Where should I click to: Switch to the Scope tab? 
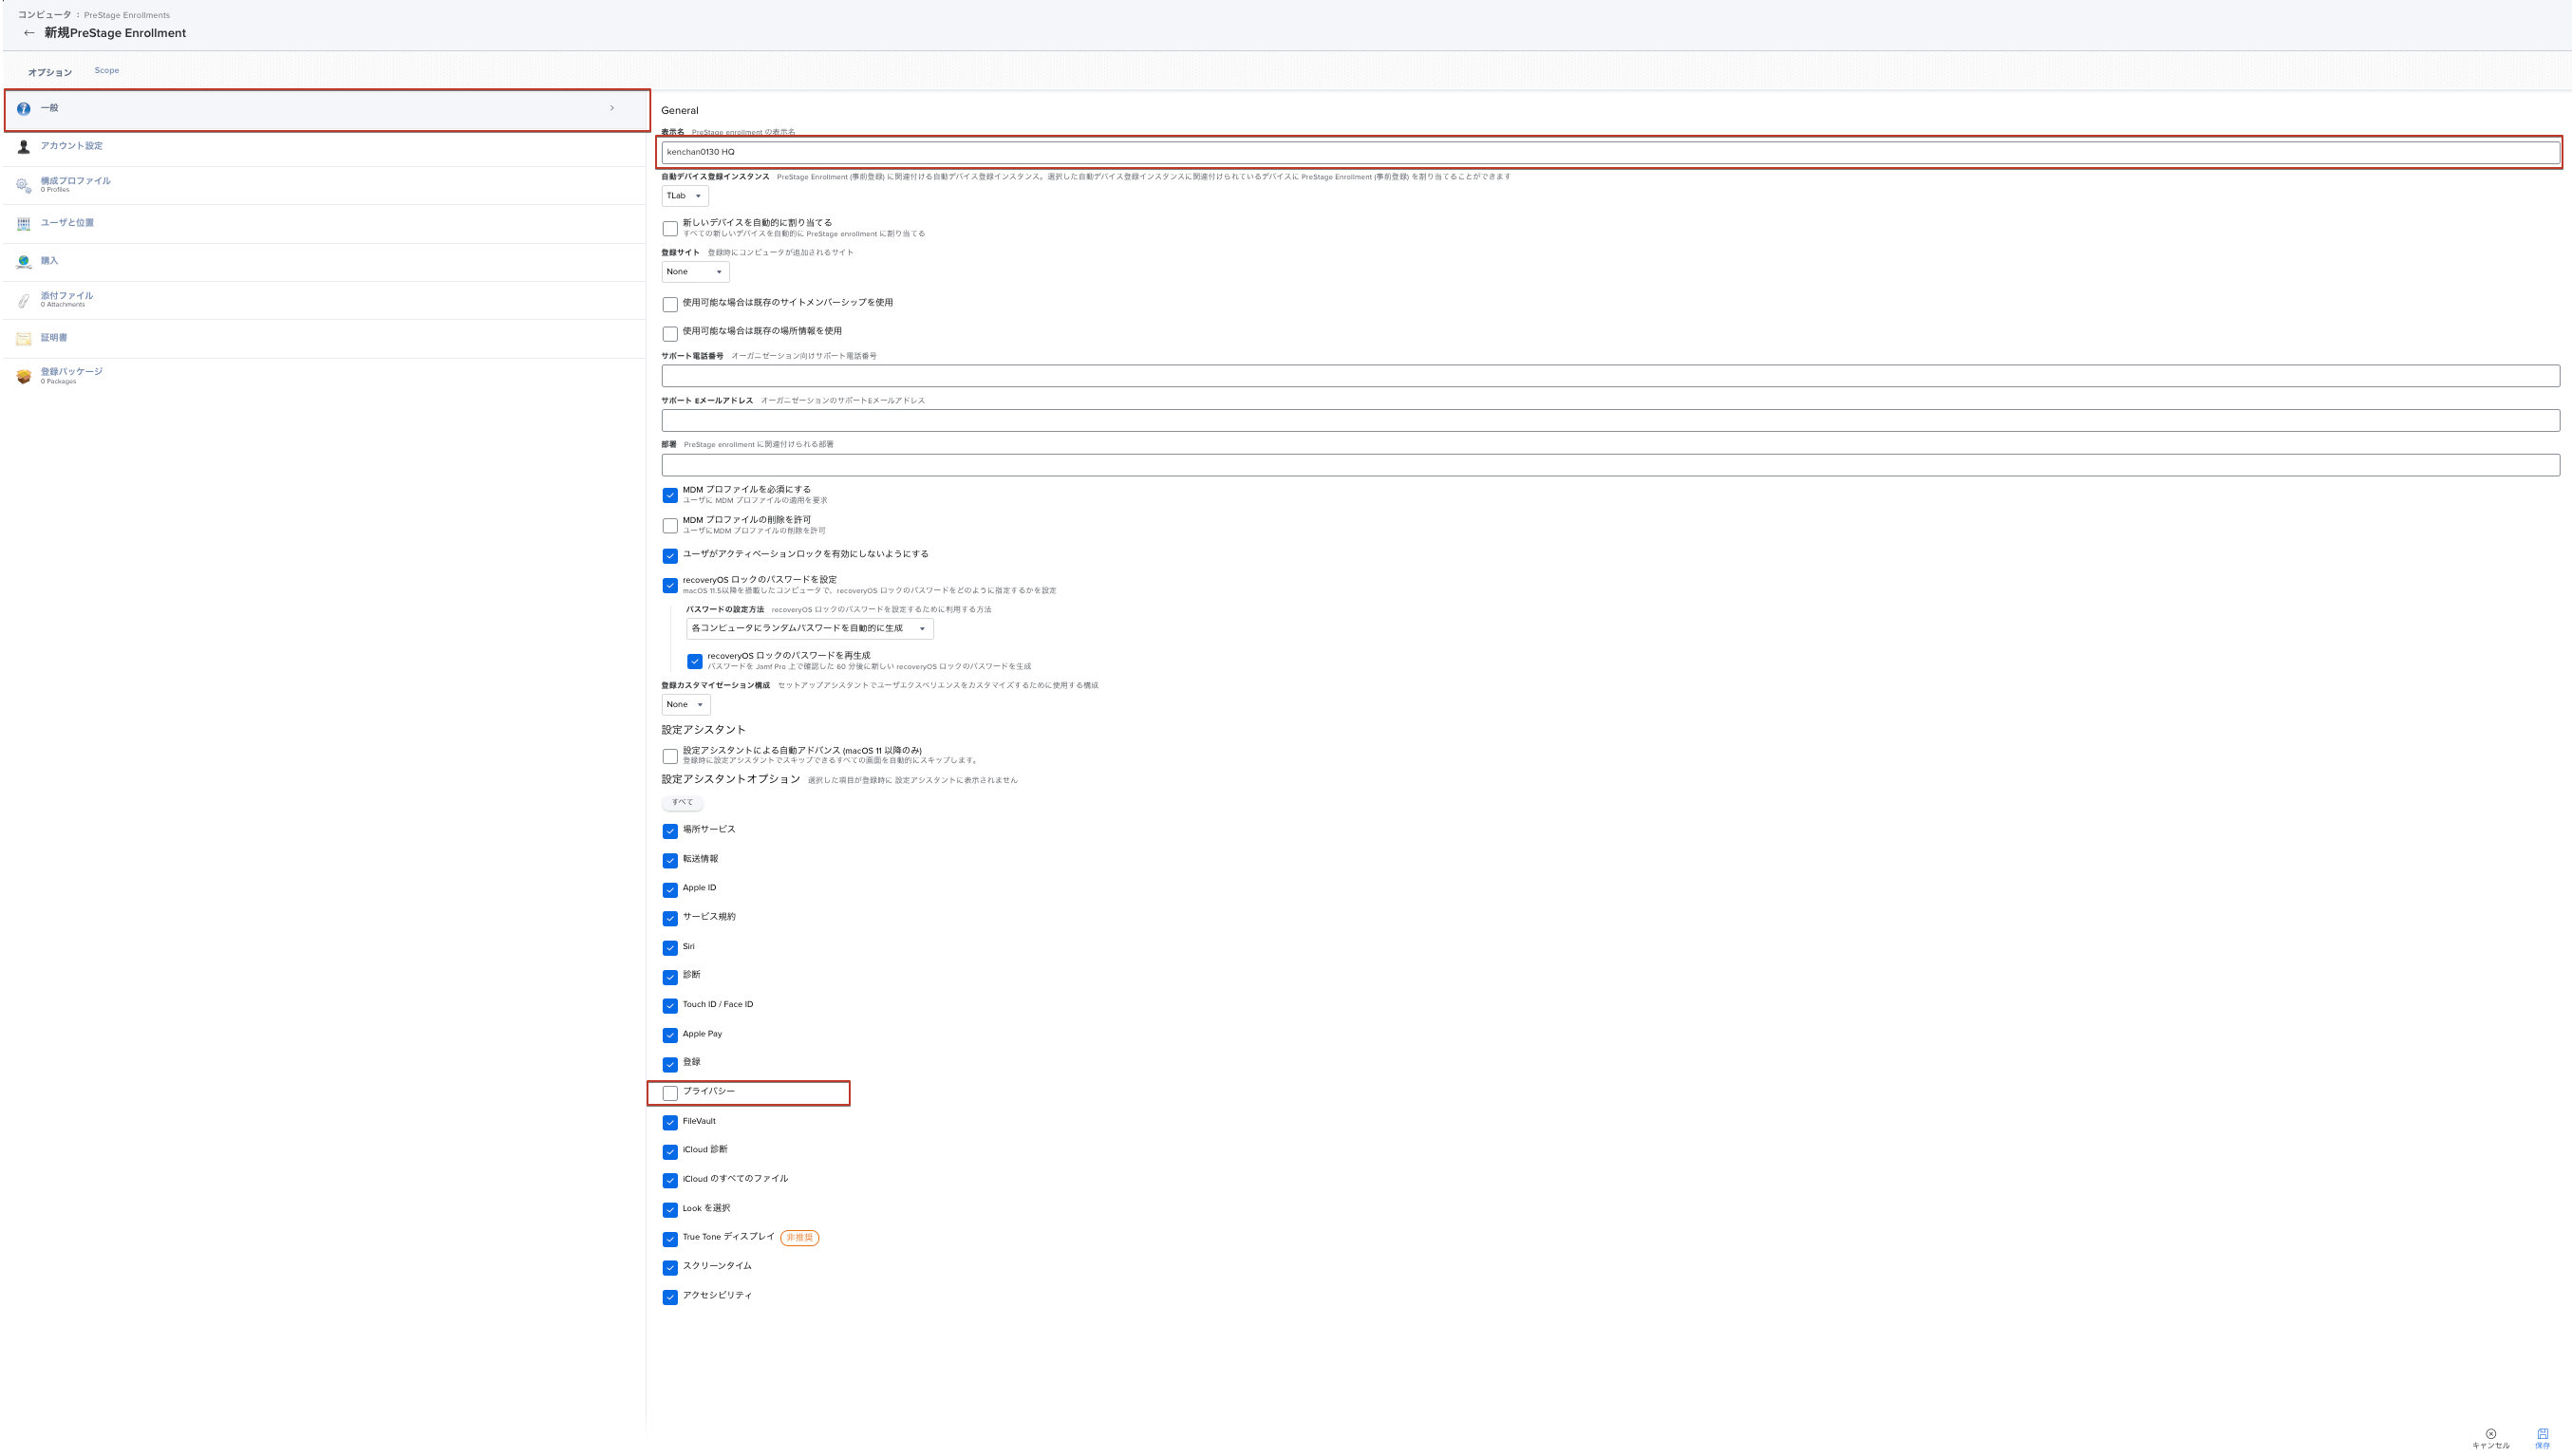(107, 71)
